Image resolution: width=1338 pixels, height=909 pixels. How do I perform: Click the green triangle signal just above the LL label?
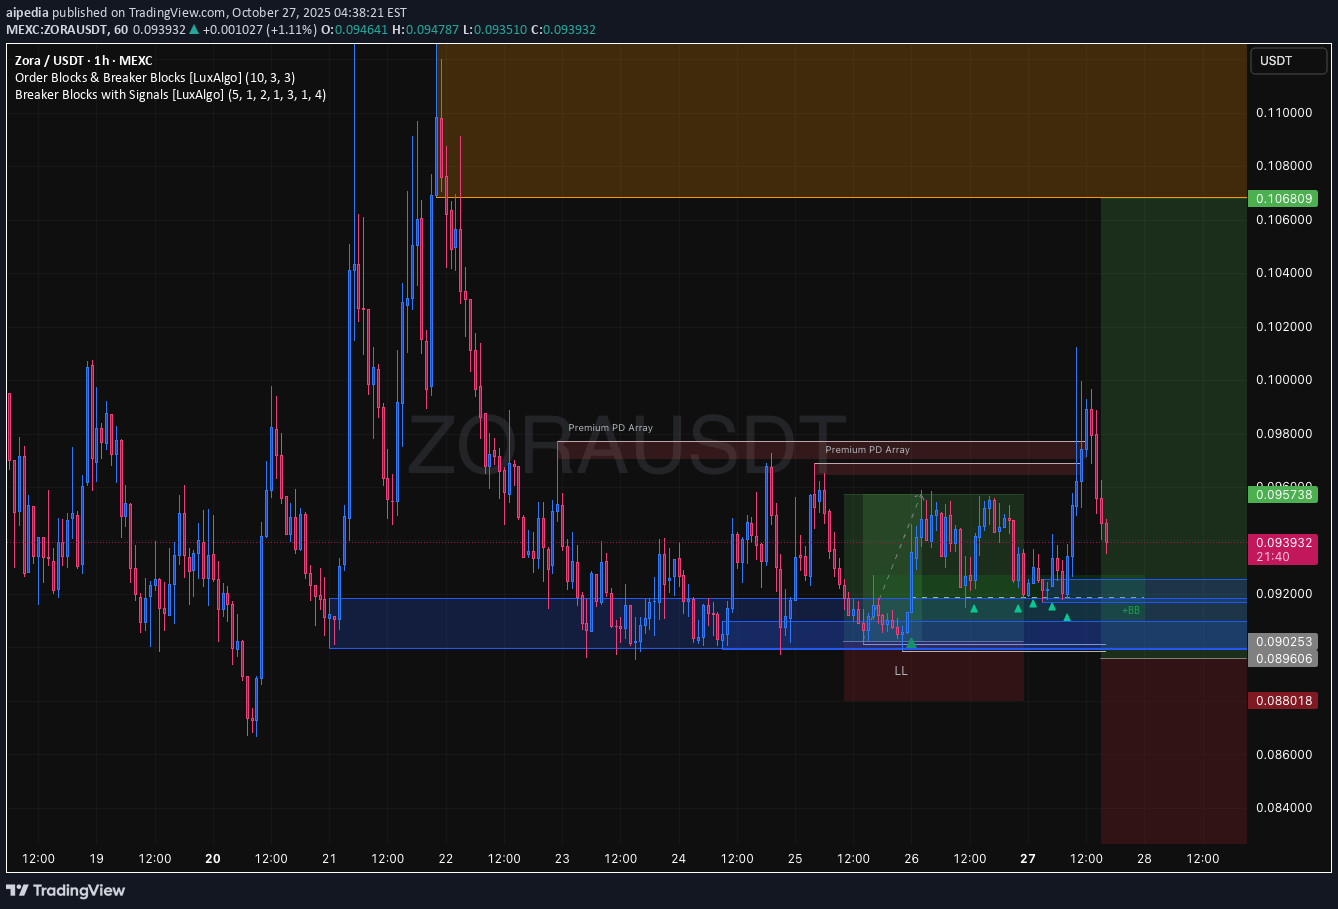[911, 642]
